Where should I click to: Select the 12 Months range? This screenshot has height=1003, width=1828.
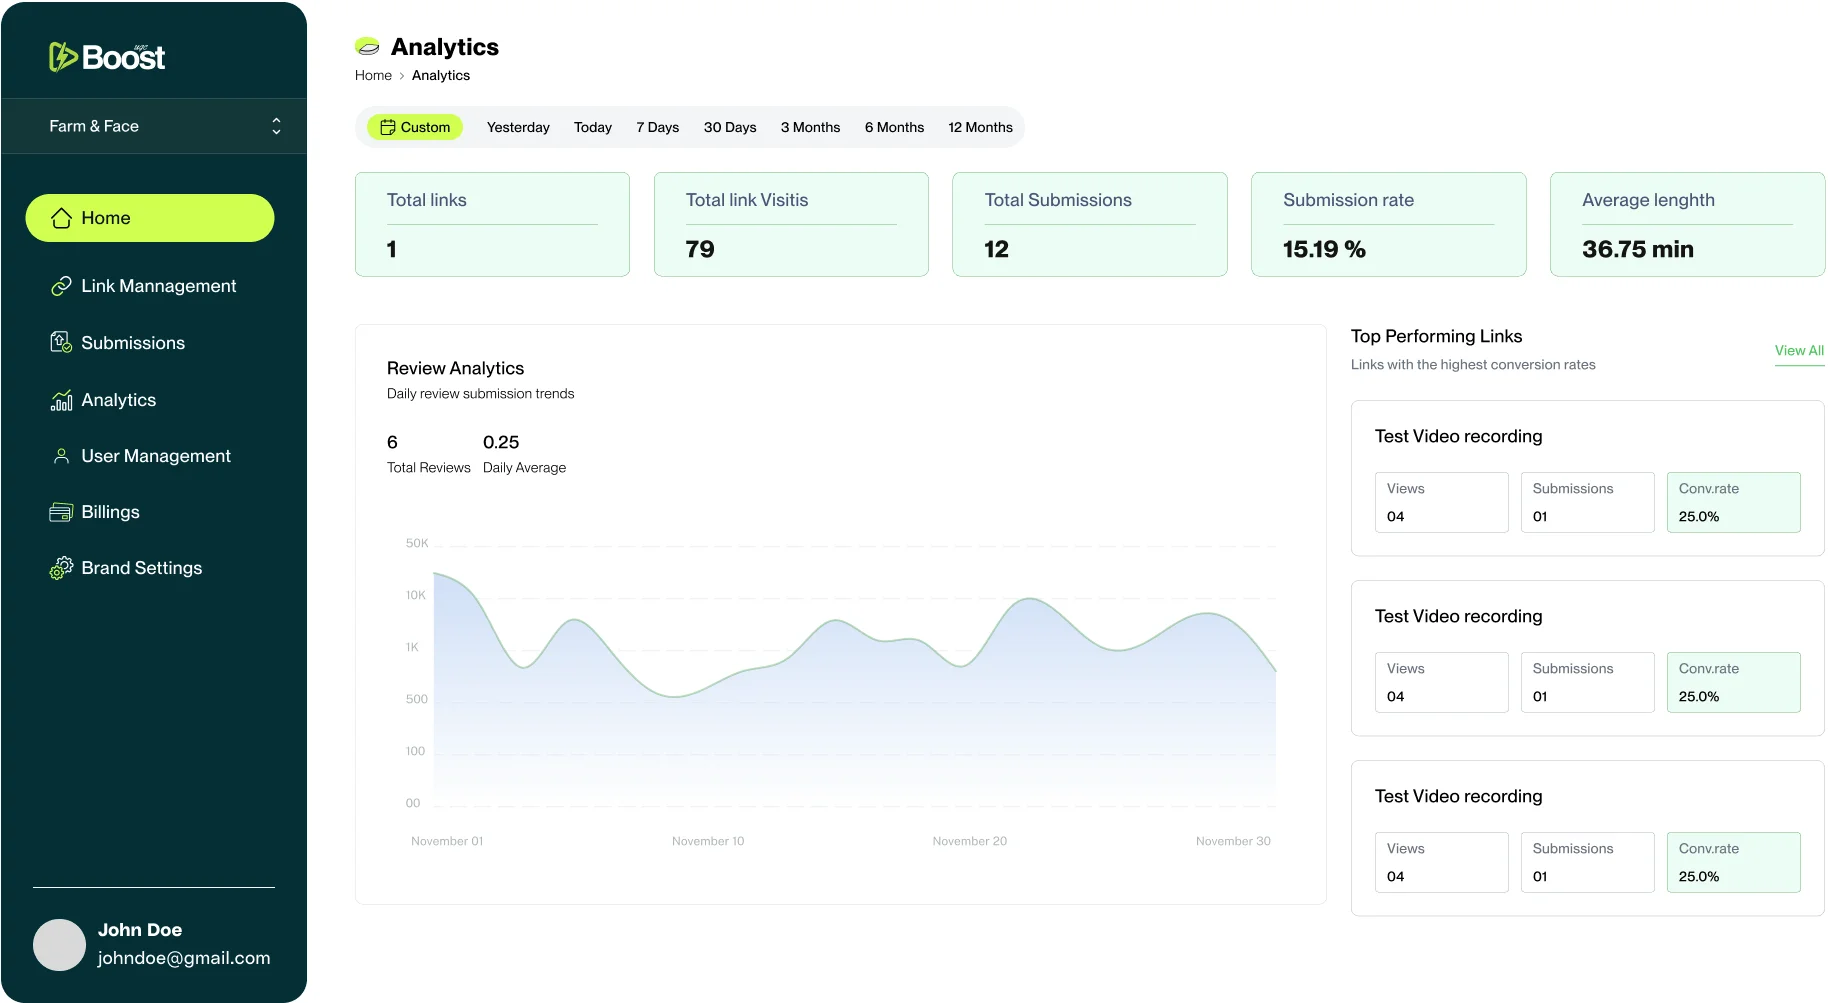(x=980, y=127)
